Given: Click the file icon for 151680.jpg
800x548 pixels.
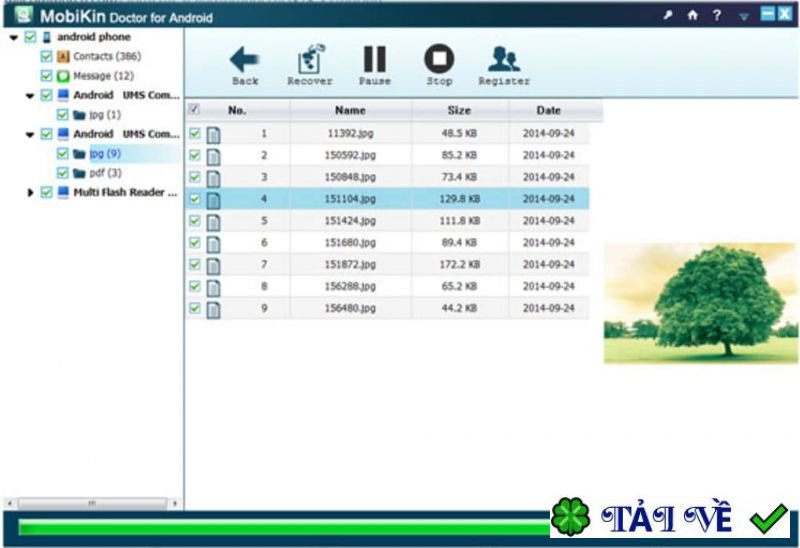Looking at the screenshot, I should click(x=213, y=244).
